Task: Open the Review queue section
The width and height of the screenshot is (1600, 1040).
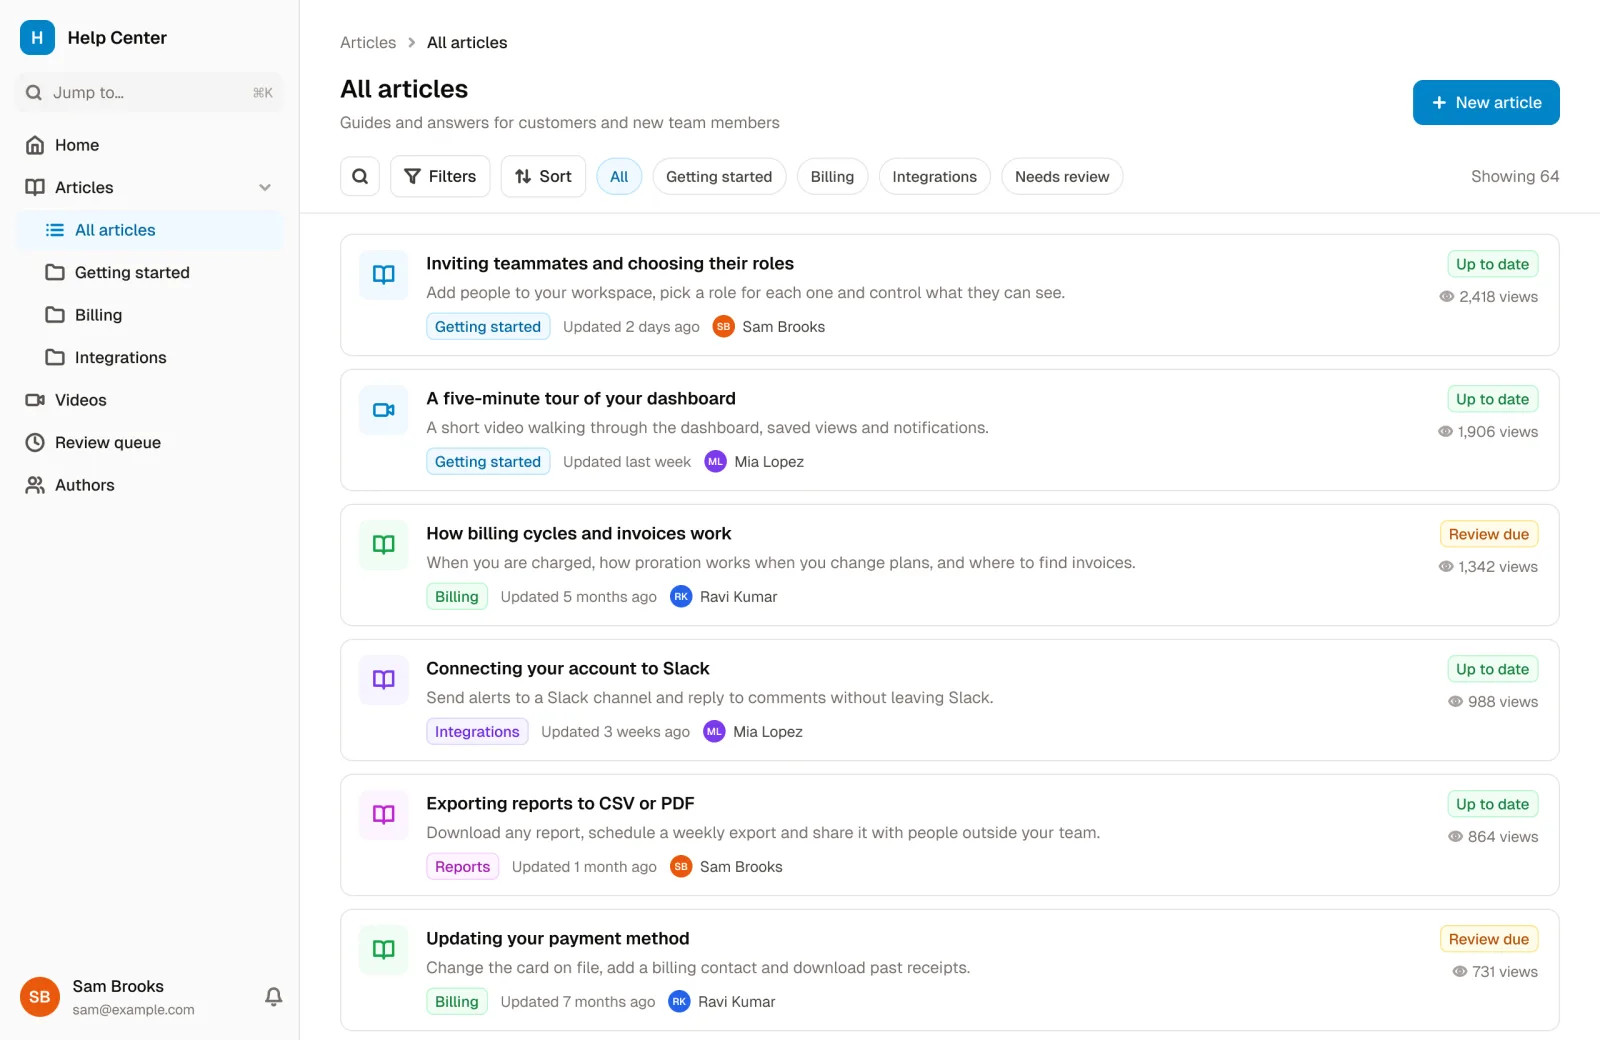Action: [x=150, y=442]
